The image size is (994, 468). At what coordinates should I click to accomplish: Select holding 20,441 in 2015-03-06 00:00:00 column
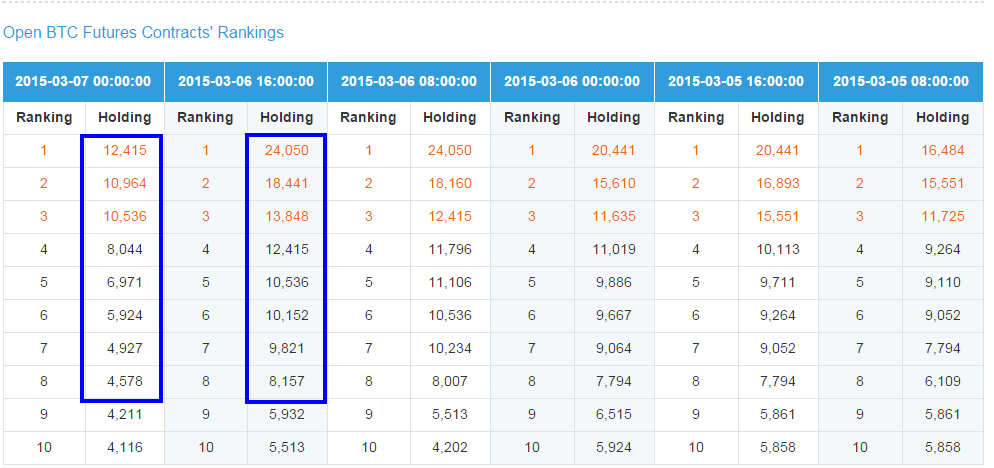click(614, 150)
